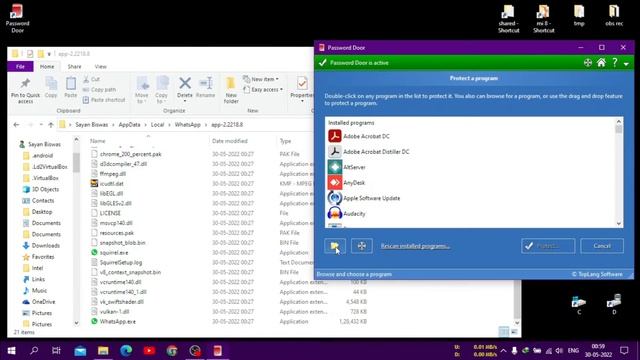640x360 pixels.
Task: Click Rescan installed programs link
Action: pyautogui.click(x=415, y=246)
